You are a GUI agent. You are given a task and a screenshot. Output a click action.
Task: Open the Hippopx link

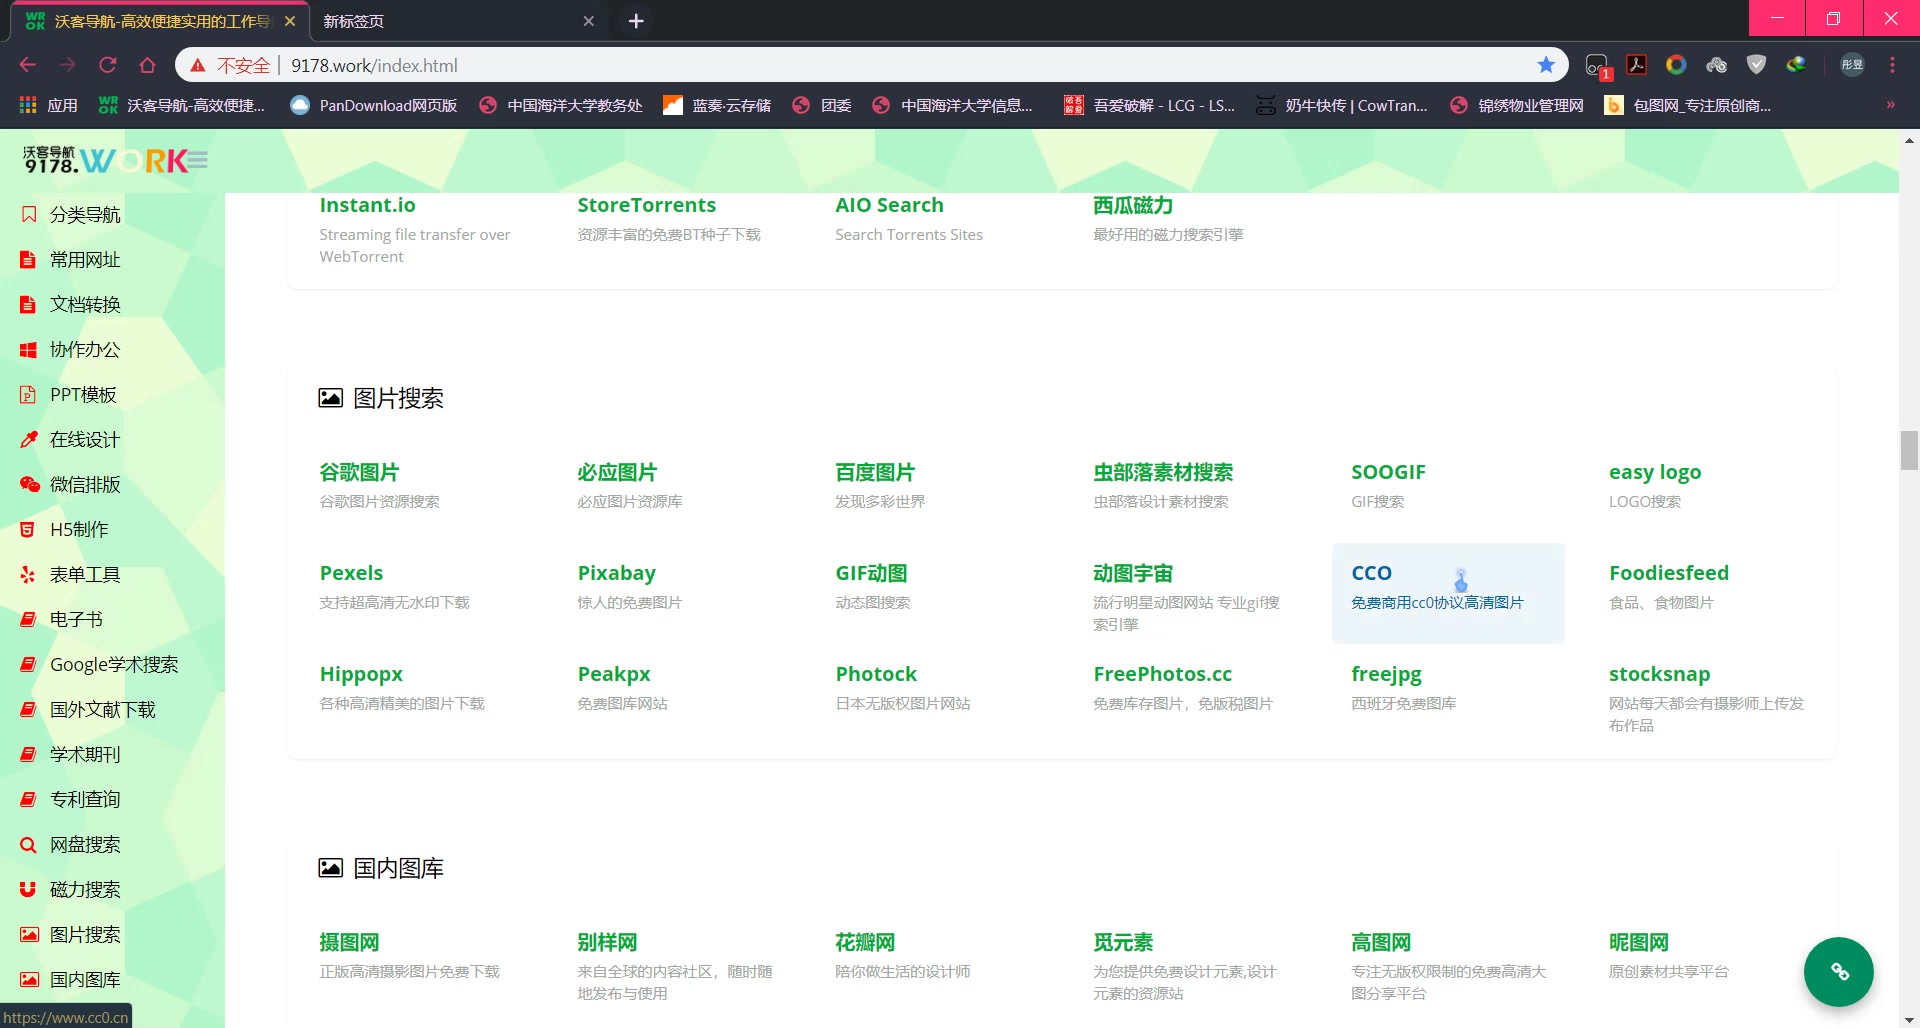(x=361, y=674)
